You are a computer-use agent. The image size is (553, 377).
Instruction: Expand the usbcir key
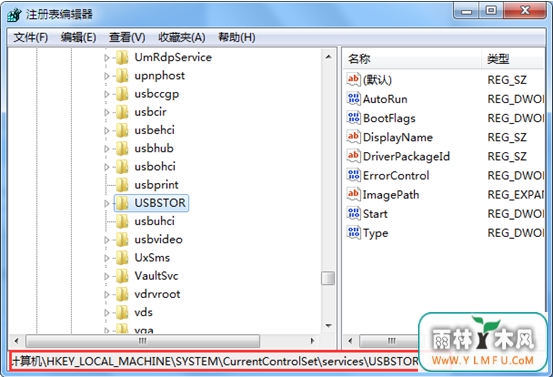(107, 113)
